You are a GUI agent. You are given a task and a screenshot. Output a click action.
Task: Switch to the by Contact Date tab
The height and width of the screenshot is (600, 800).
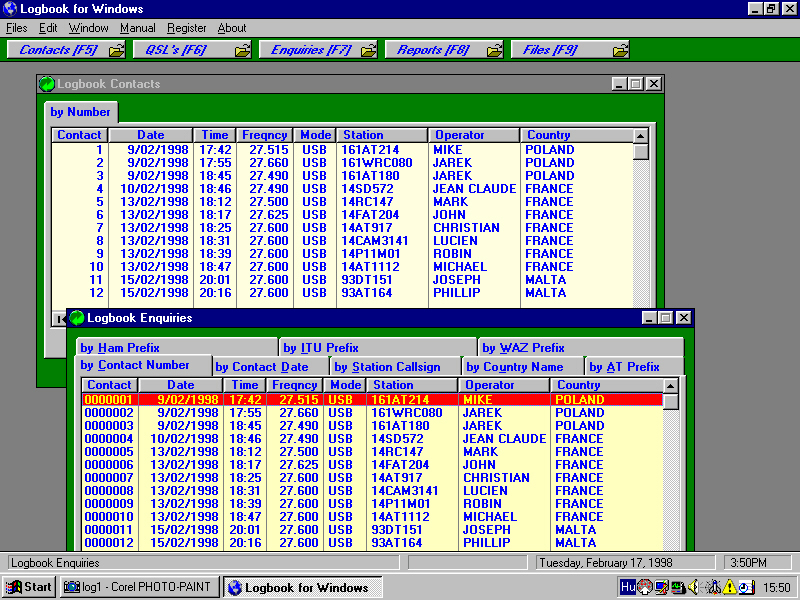[x=270, y=367]
